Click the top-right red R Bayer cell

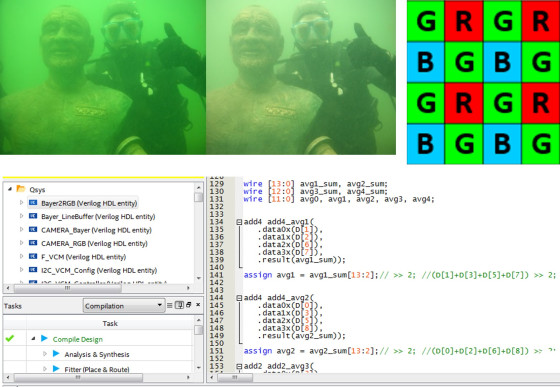pyautogui.click(x=540, y=21)
